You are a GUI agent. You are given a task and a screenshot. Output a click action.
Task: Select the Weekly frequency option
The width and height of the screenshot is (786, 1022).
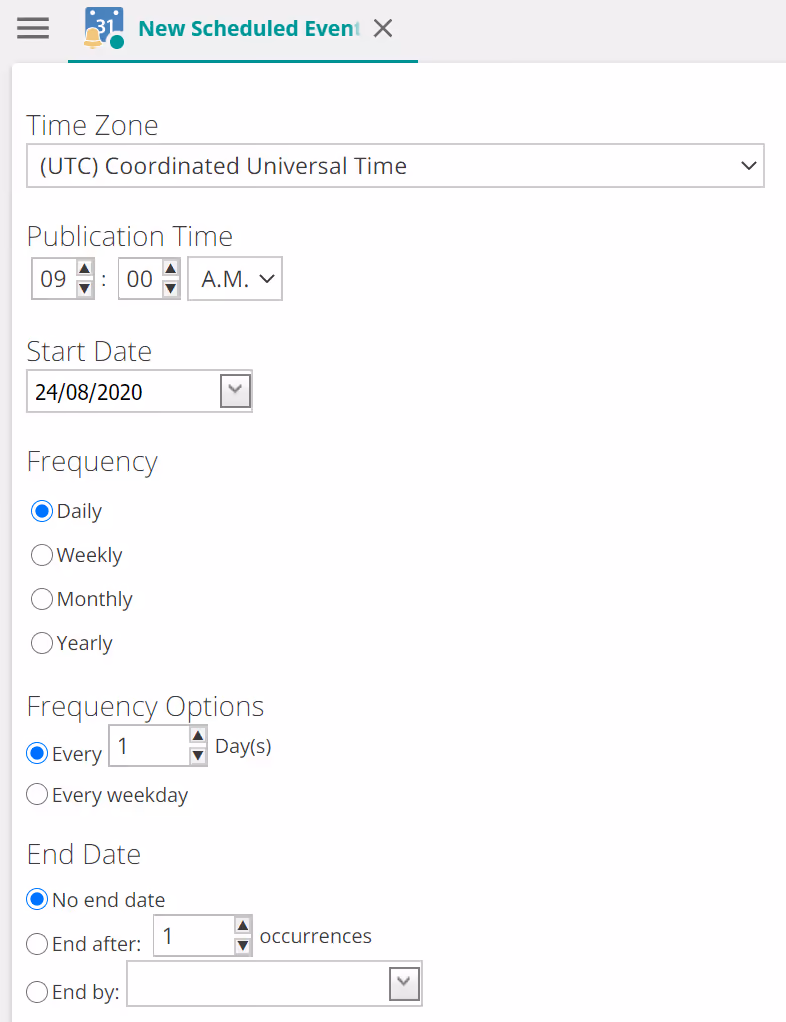pyautogui.click(x=42, y=555)
